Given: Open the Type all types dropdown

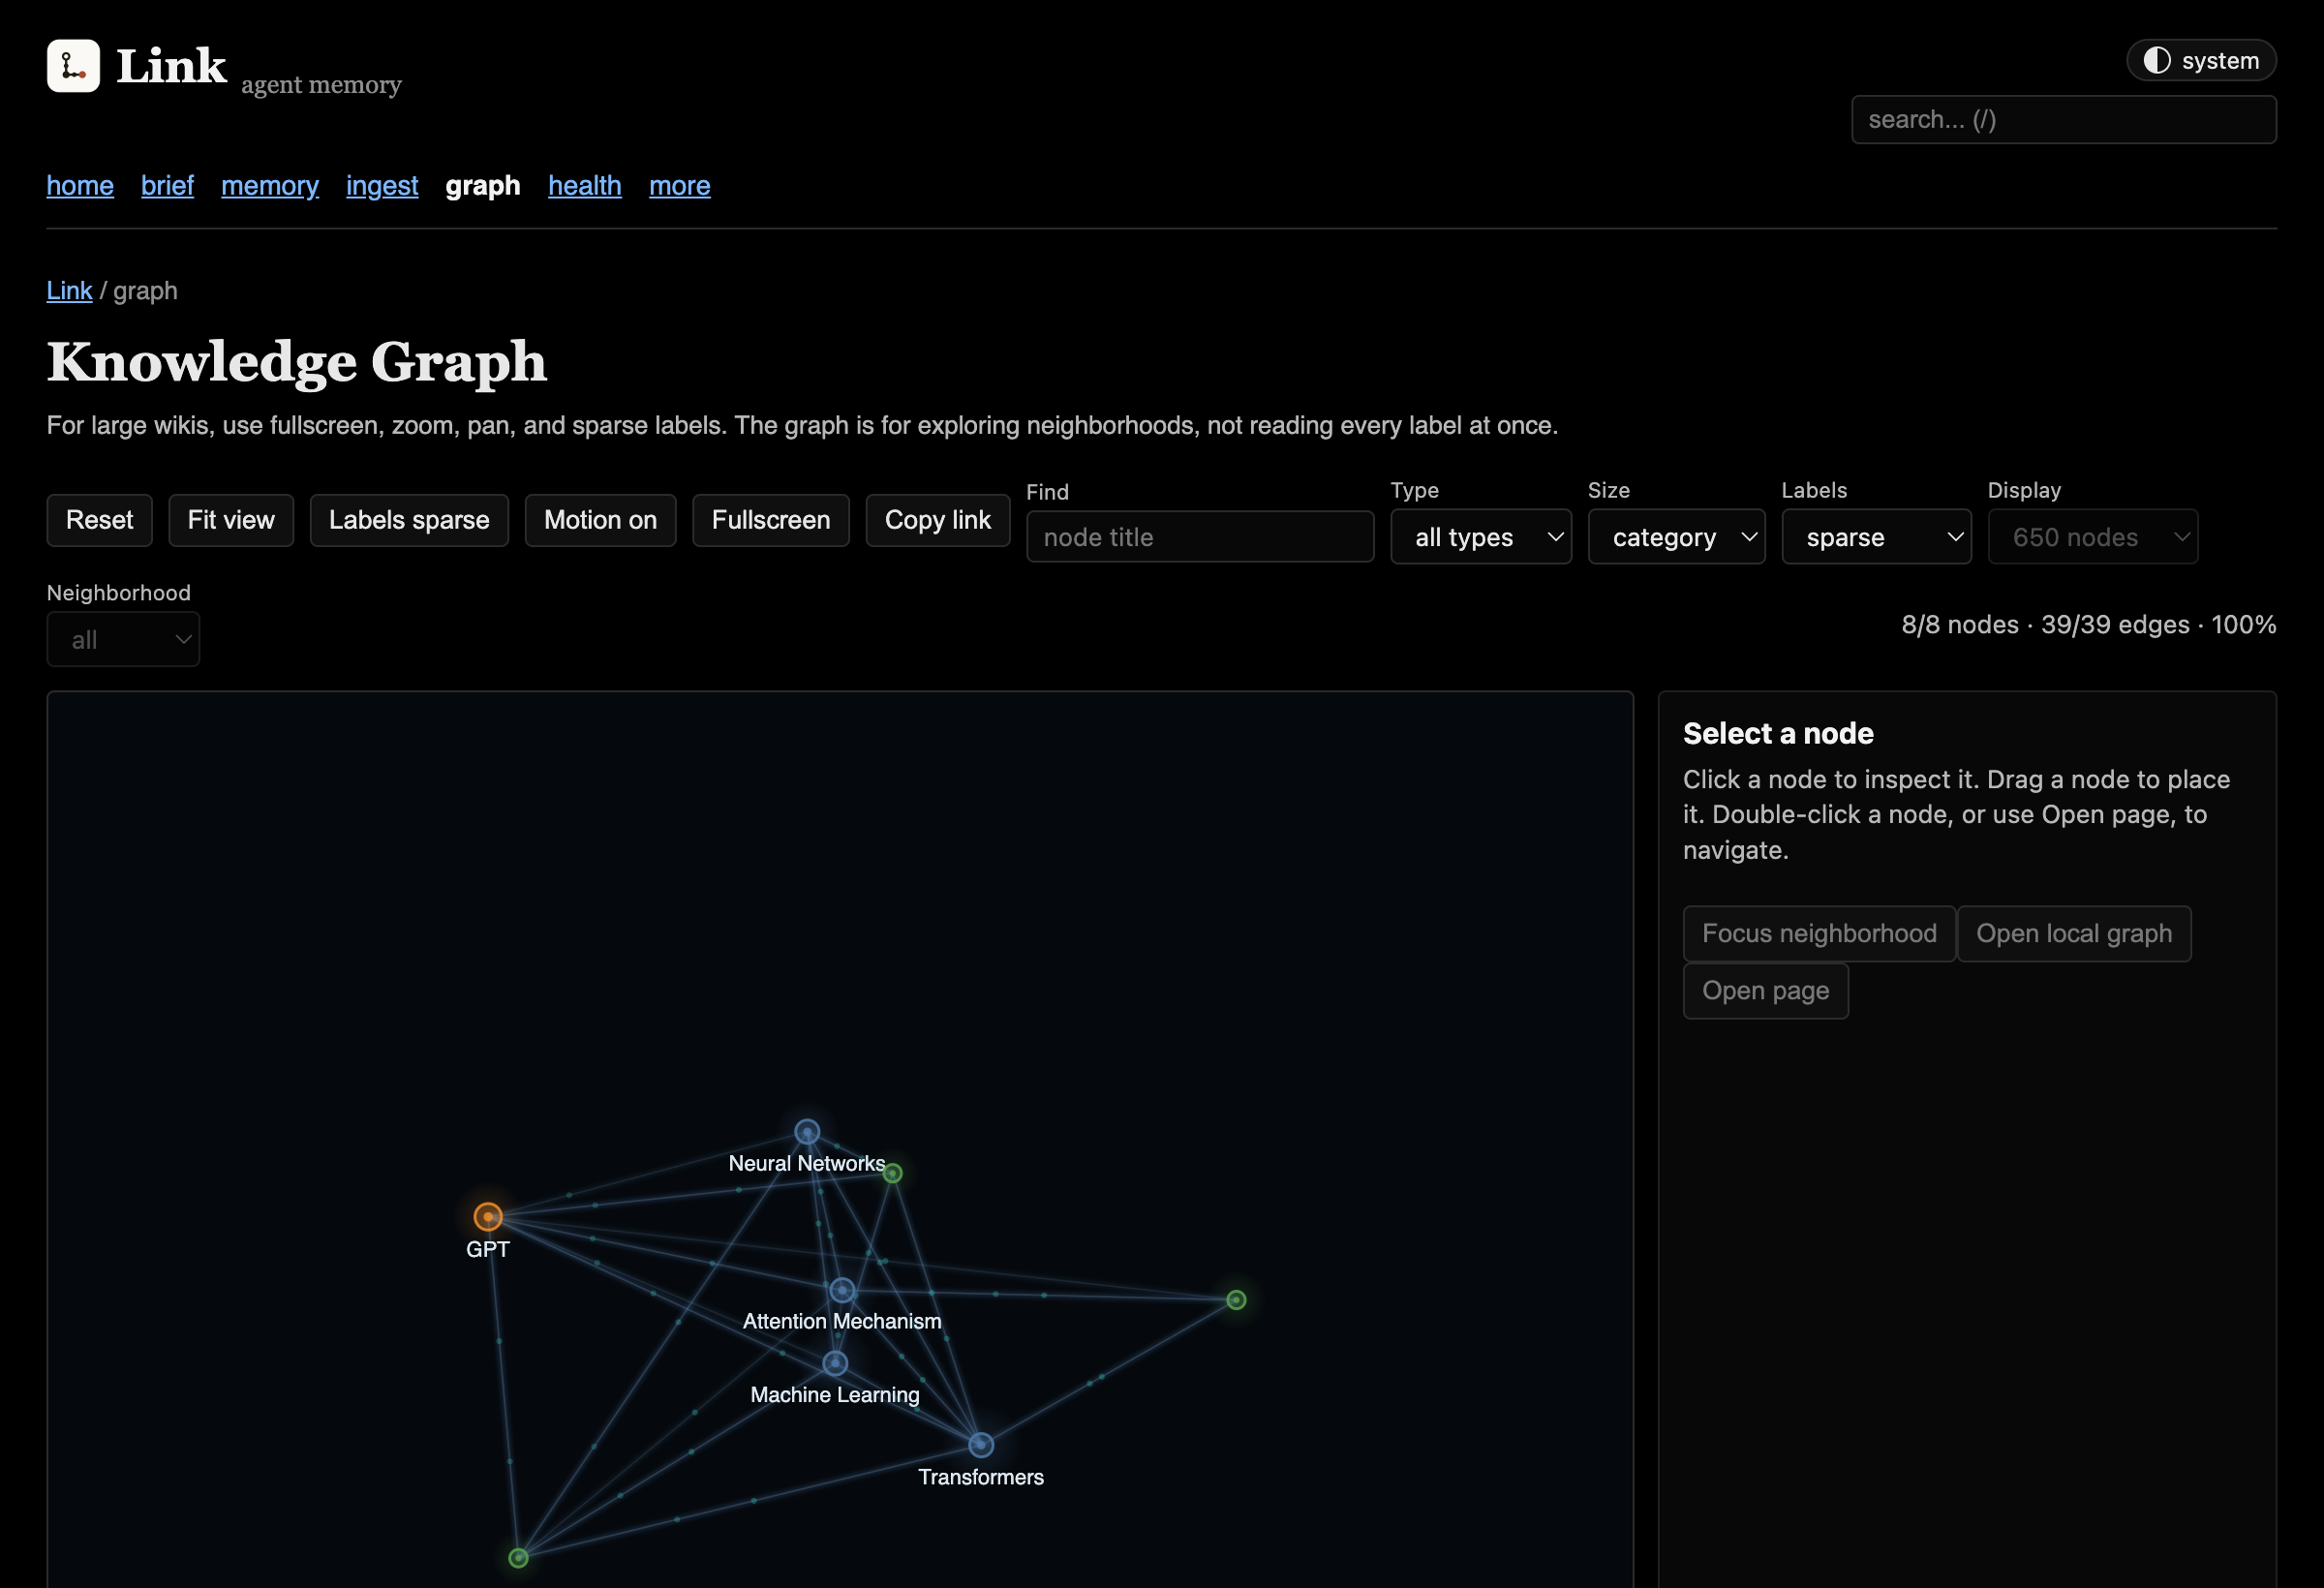Looking at the screenshot, I should 1481,537.
